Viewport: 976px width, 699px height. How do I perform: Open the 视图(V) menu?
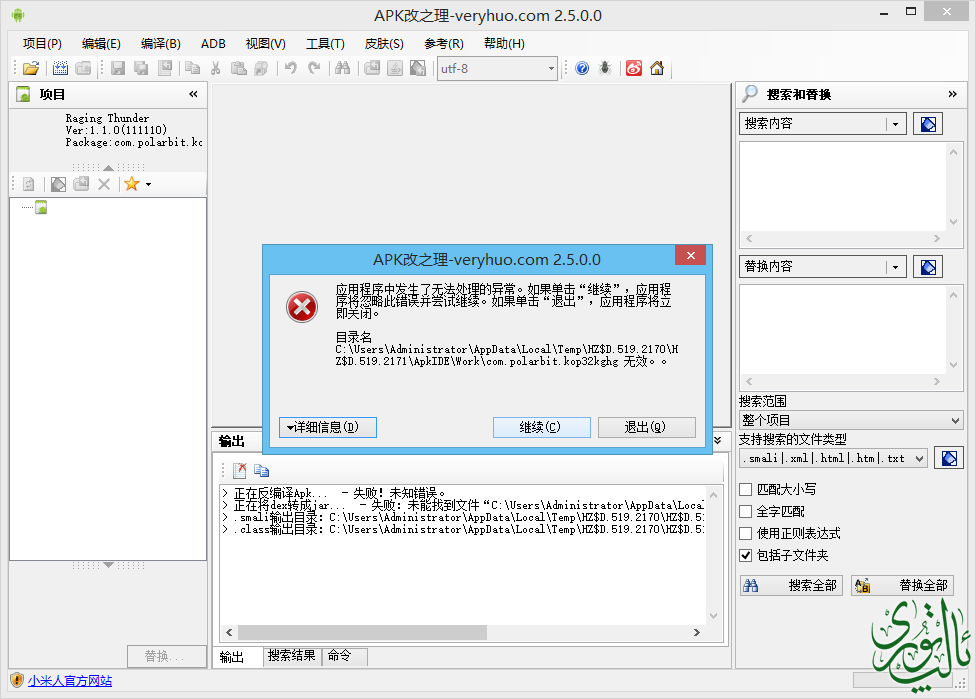(266, 44)
